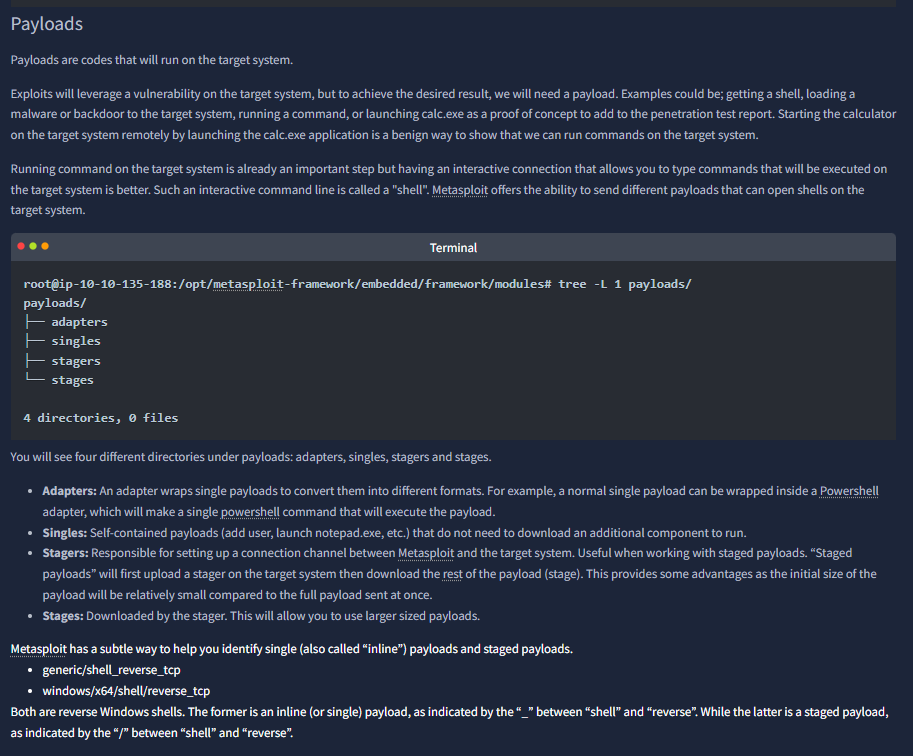Click the underlined word rest in Stagers bullet
The width and height of the screenshot is (913, 756).
[x=452, y=574]
